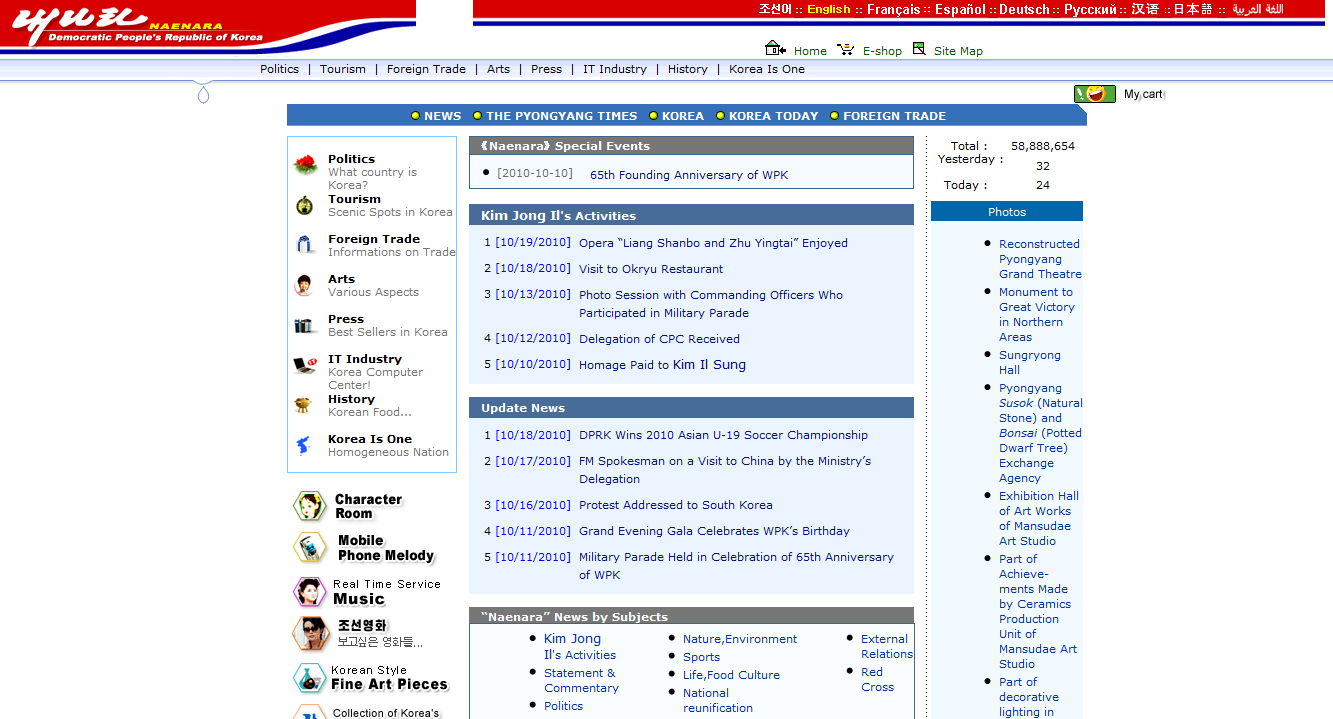The height and width of the screenshot is (719, 1333).
Task: Open the Character Room icon
Action: point(310,506)
